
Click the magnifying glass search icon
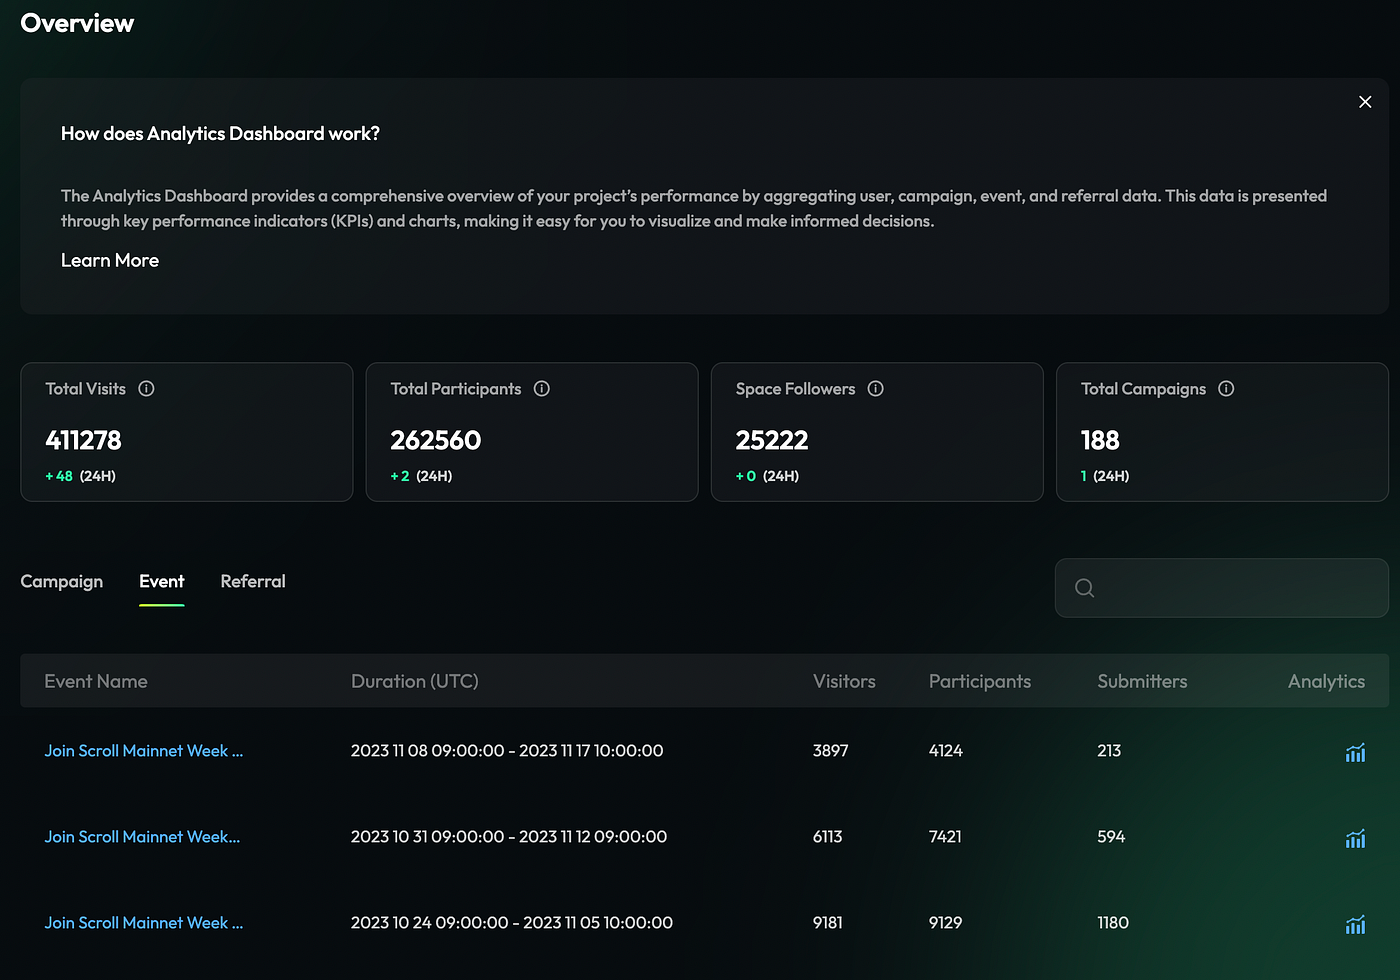(1084, 588)
